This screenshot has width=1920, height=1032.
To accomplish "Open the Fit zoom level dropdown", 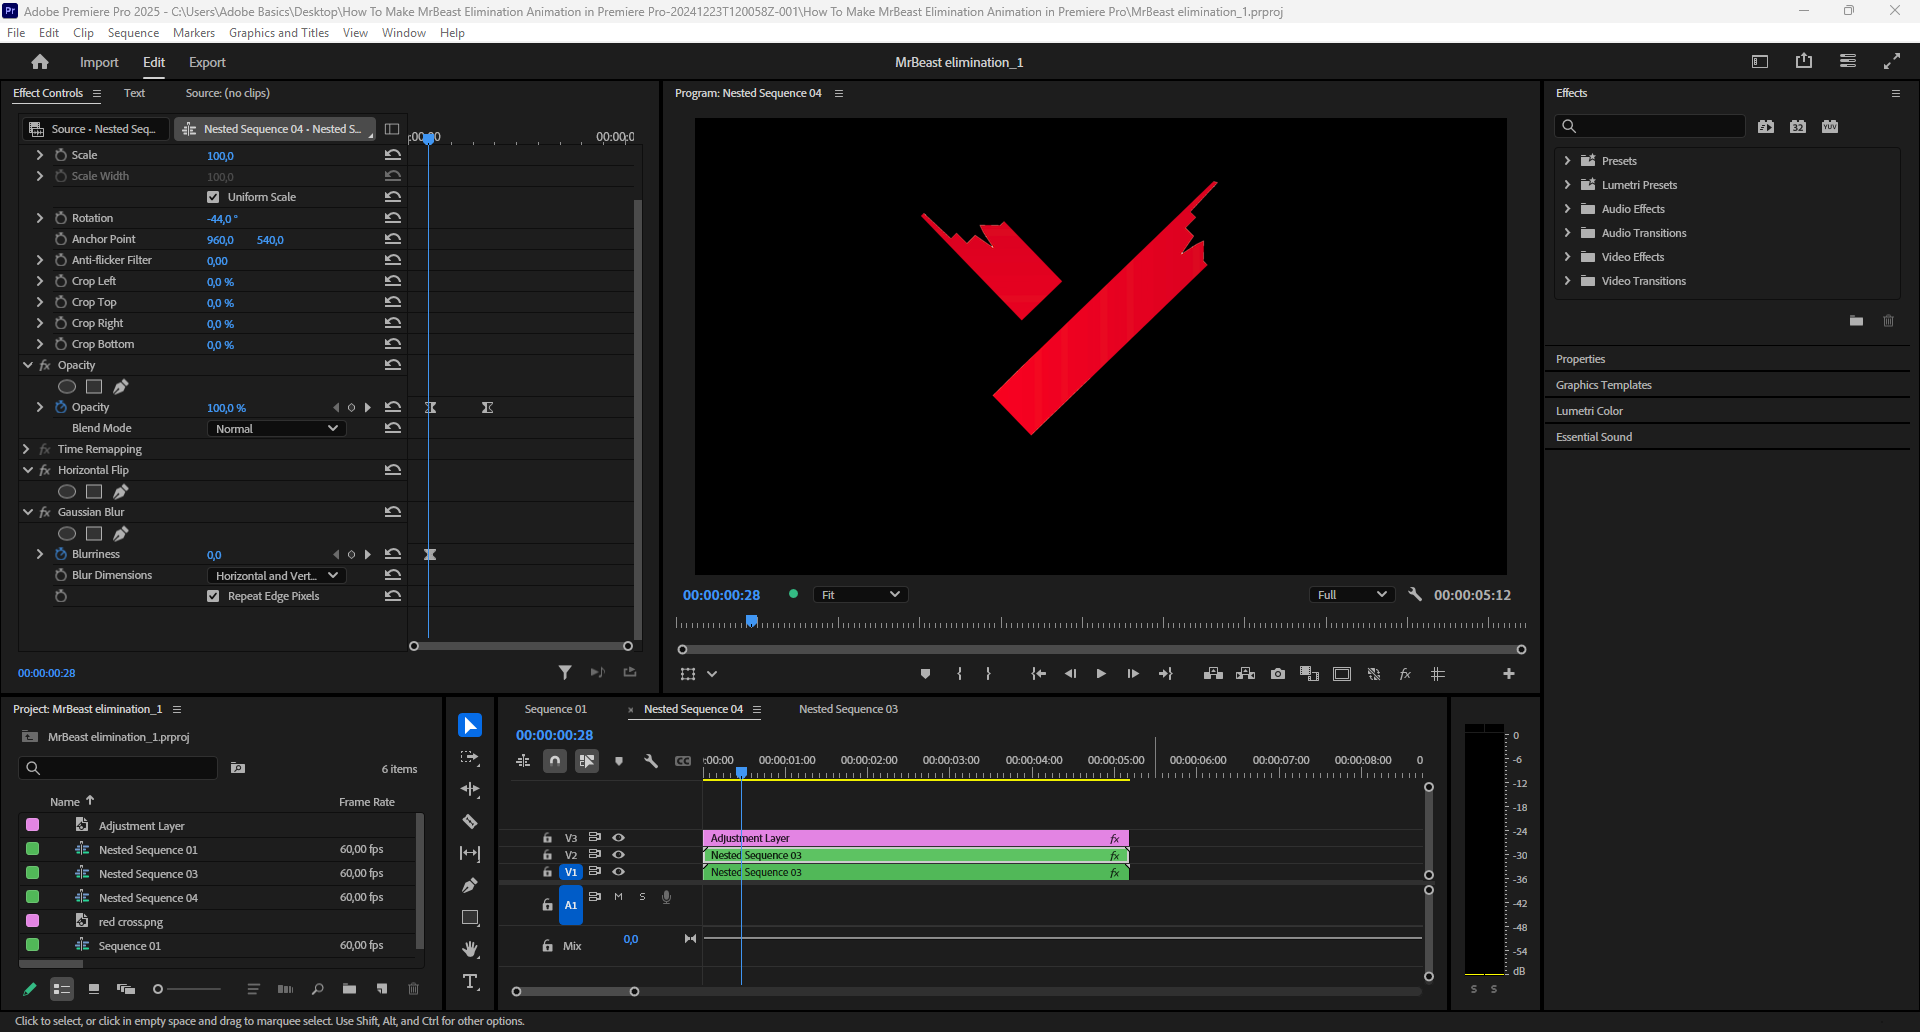I will coord(860,595).
